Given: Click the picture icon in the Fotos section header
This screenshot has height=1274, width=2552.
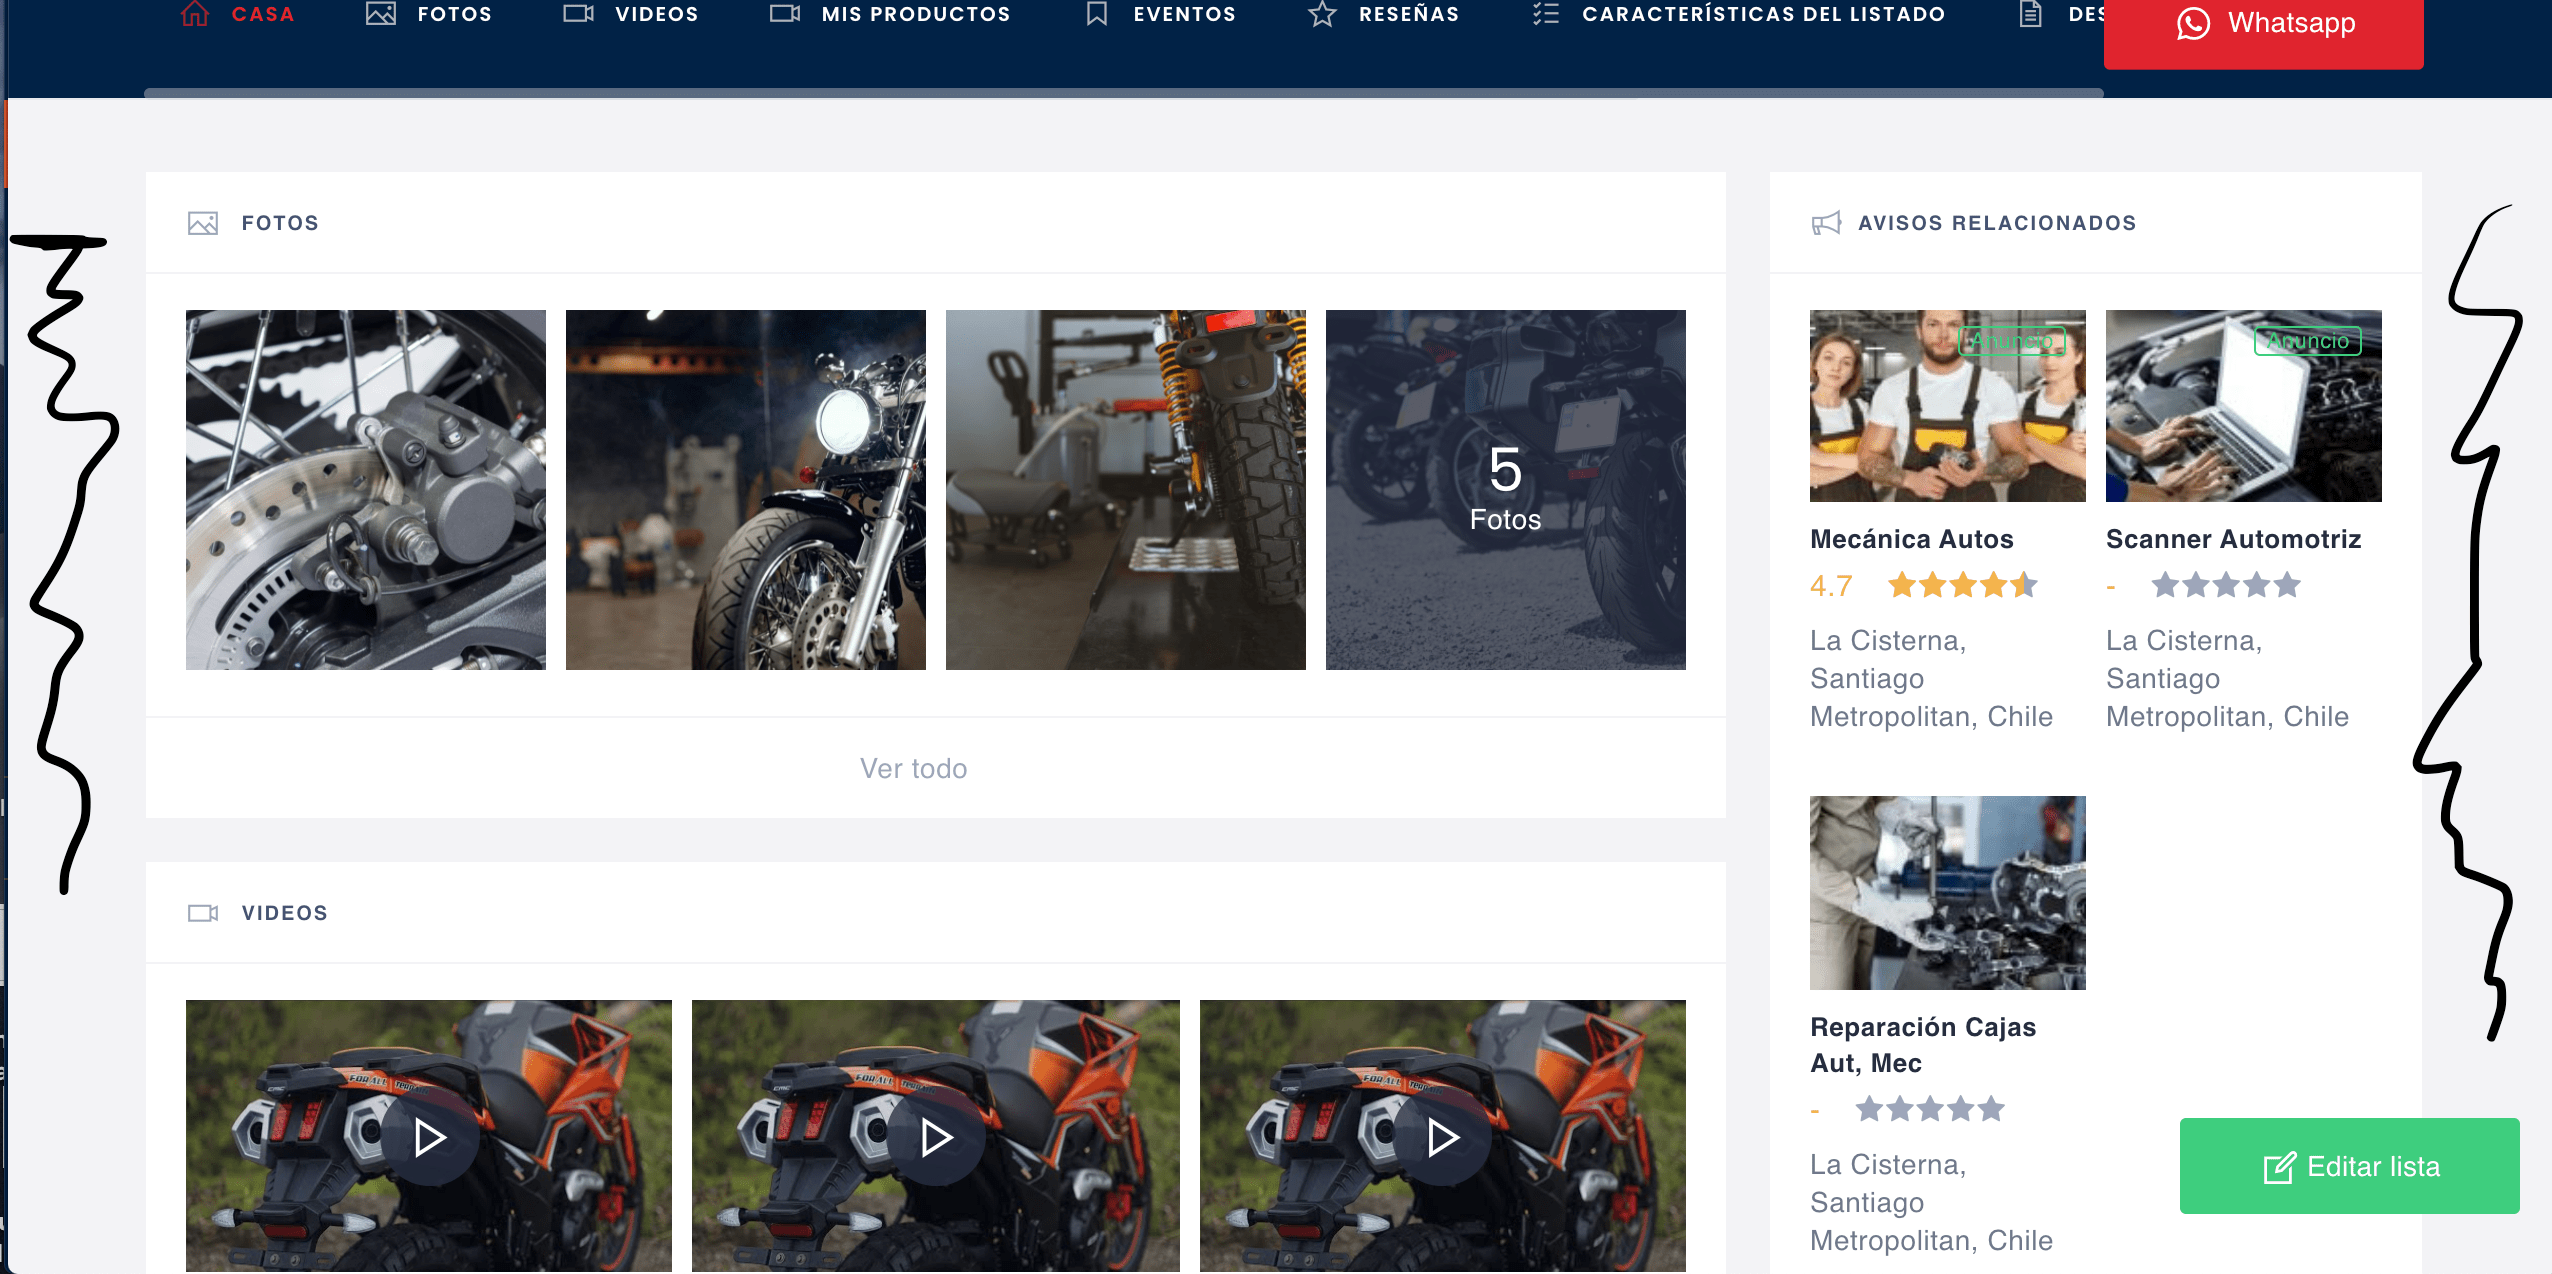Looking at the screenshot, I should (203, 223).
